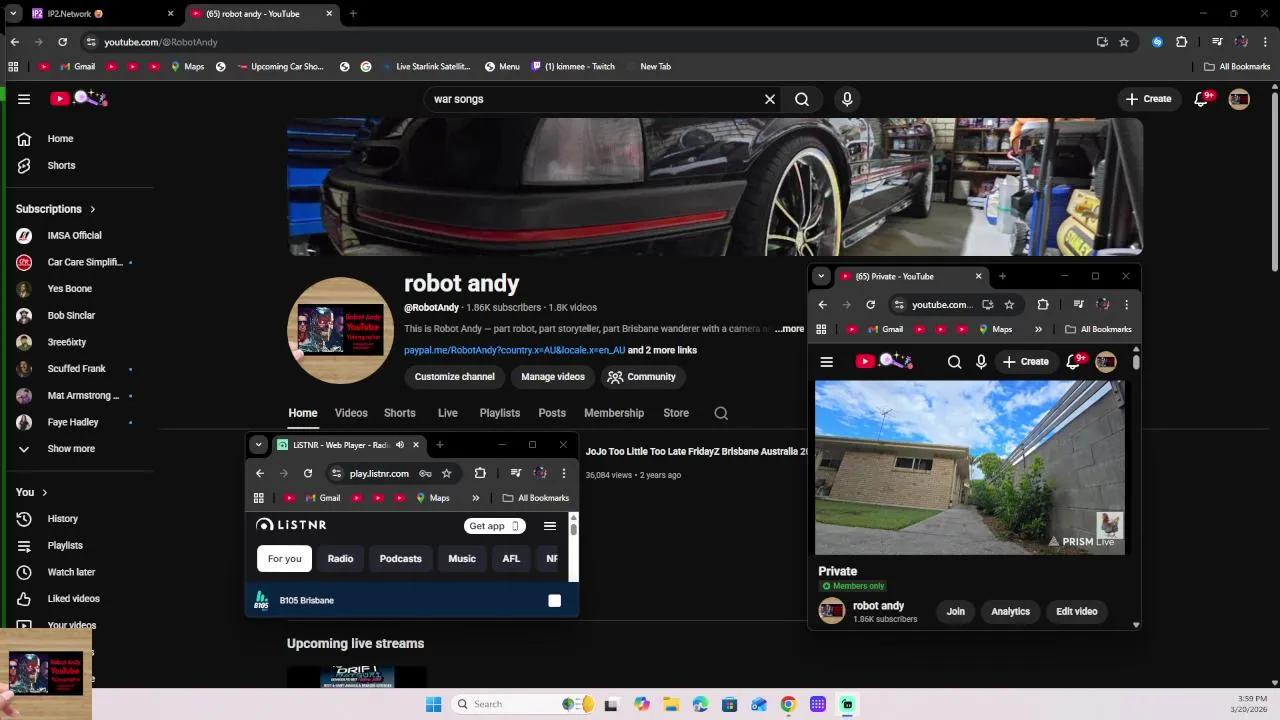Open tab search dropdown in main Chrome window

click(13, 14)
